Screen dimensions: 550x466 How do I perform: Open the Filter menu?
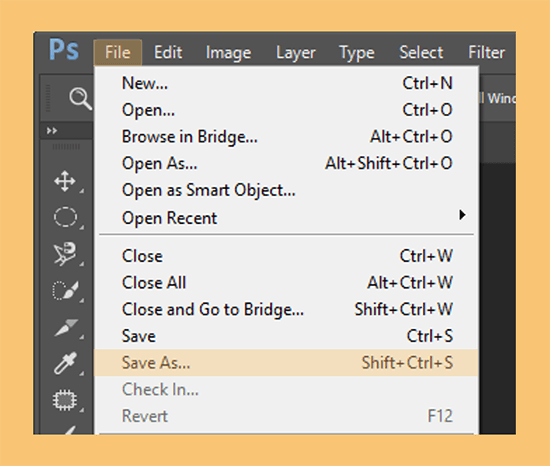click(x=487, y=53)
